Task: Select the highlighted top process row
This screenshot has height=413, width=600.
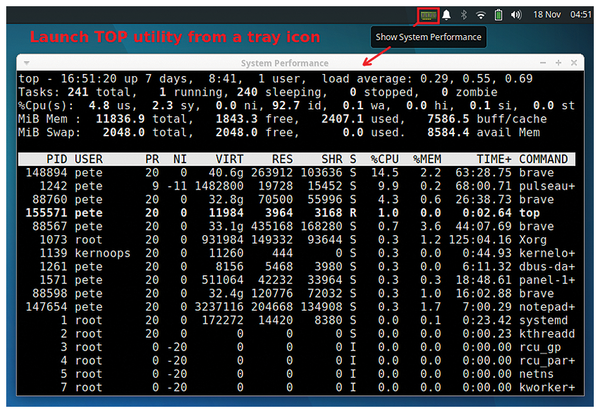Action: tap(300, 213)
